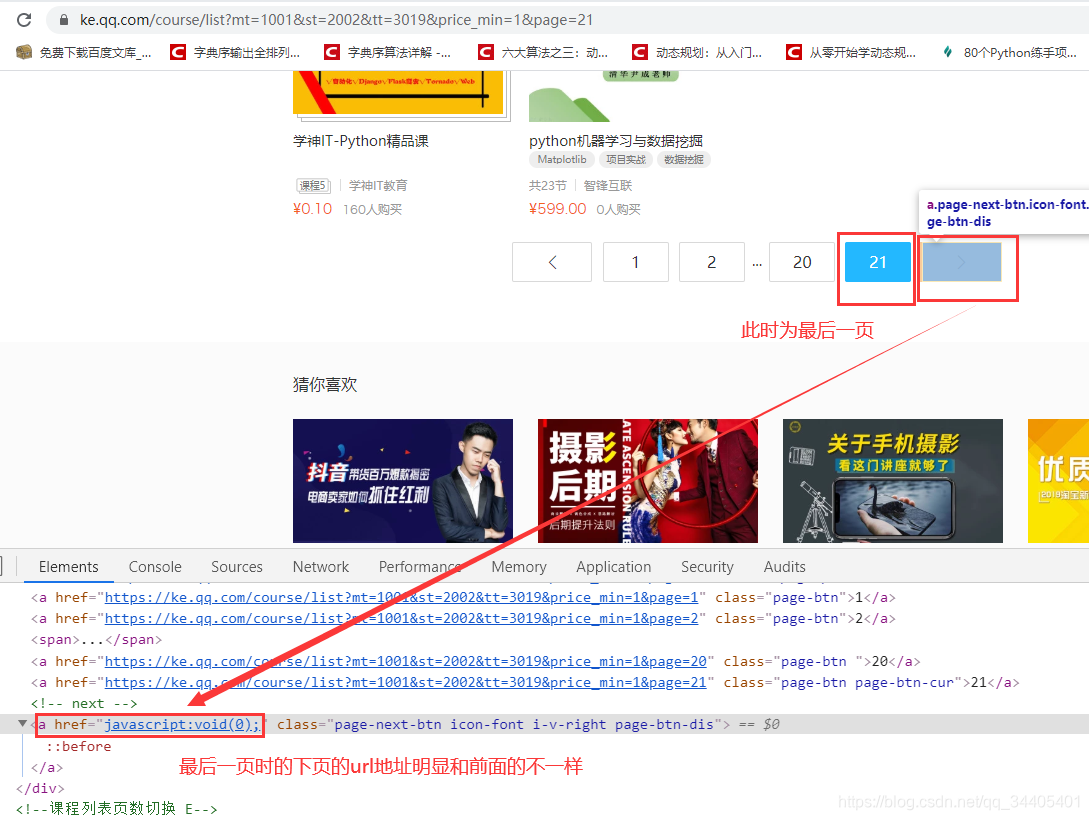
Task: Click the current page 21 button
Action: click(x=878, y=262)
